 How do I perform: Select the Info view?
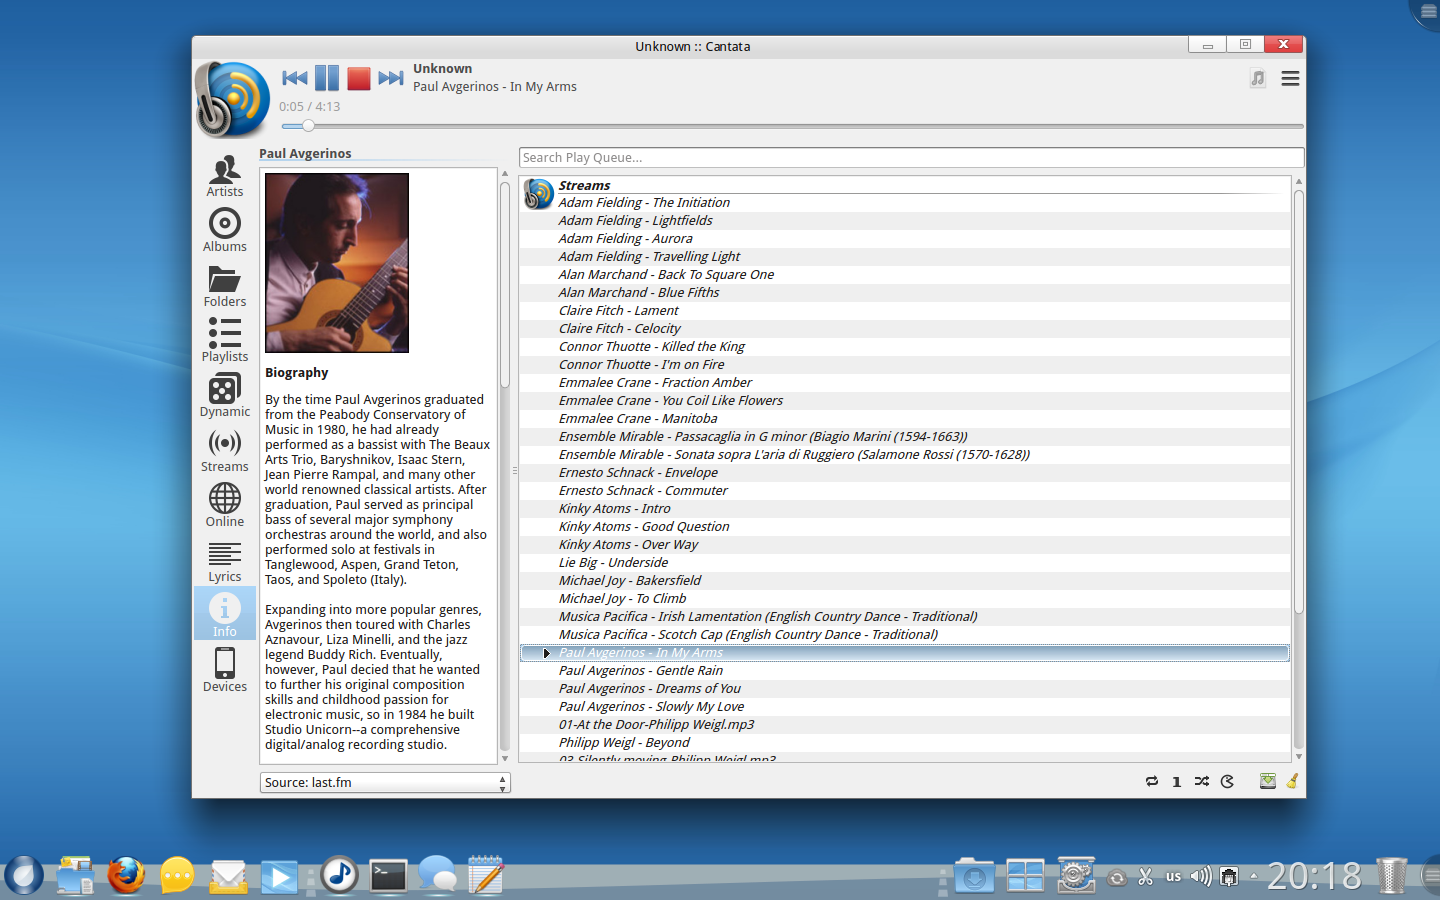[x=225, y=613]
